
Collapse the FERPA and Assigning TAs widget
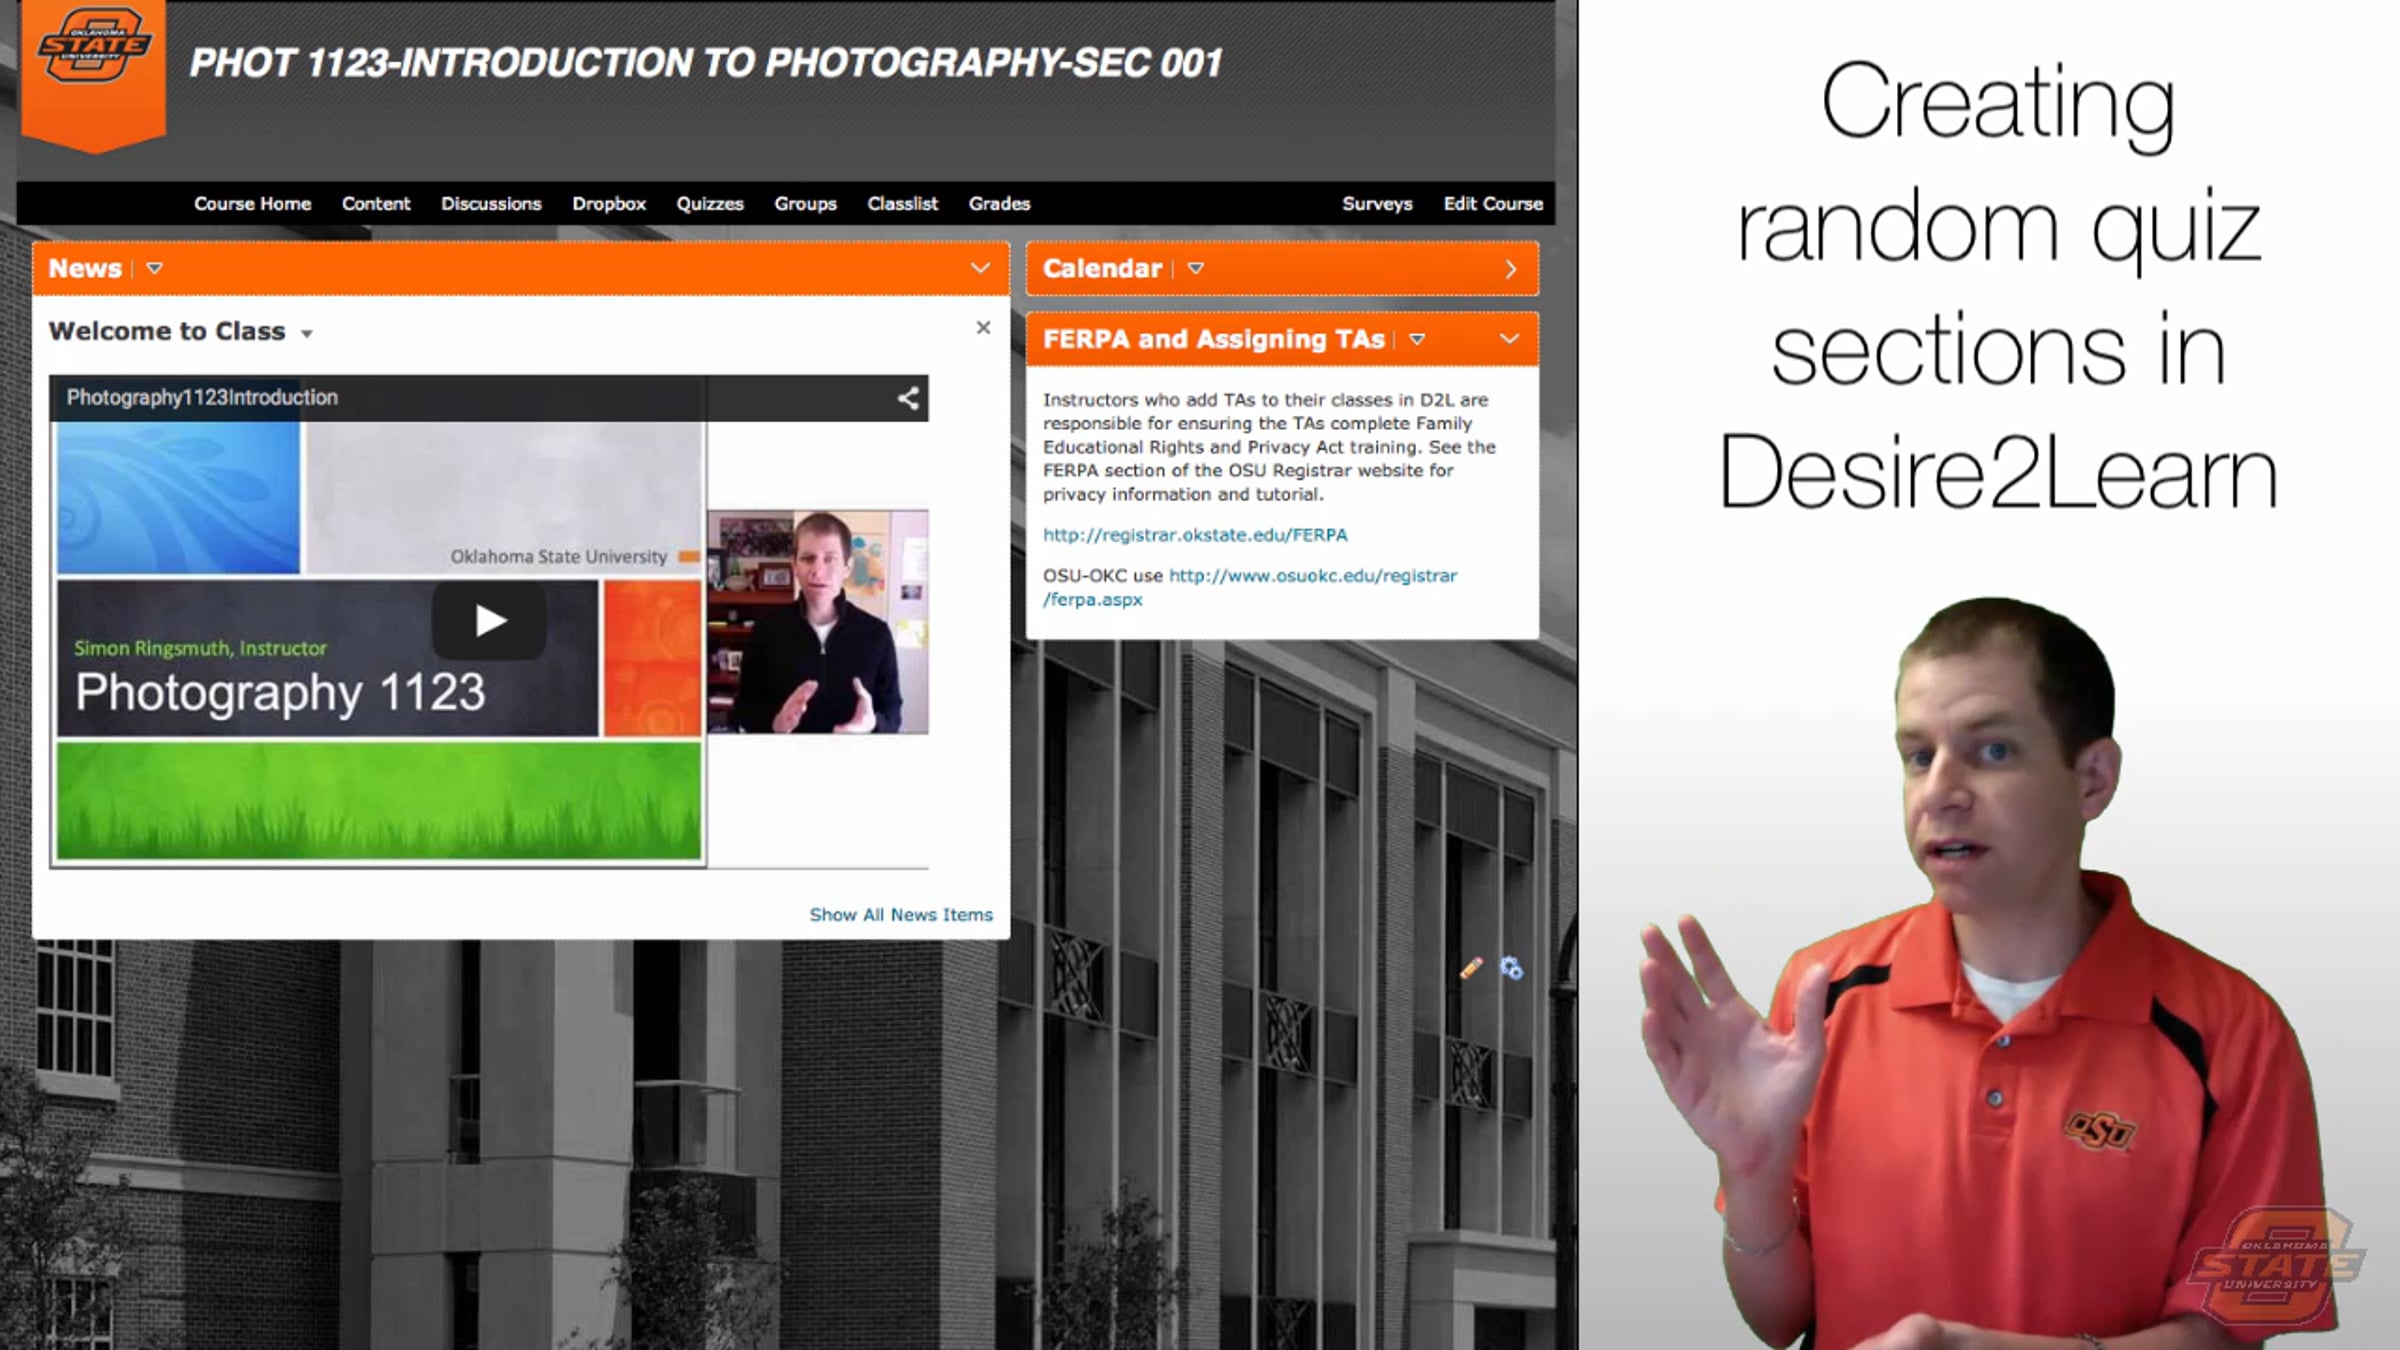pyautogui.click(x=1509, y=339)
